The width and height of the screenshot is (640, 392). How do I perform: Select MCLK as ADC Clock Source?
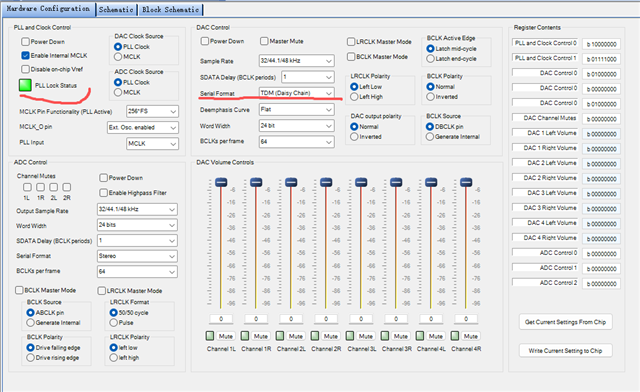coord(118,92)
